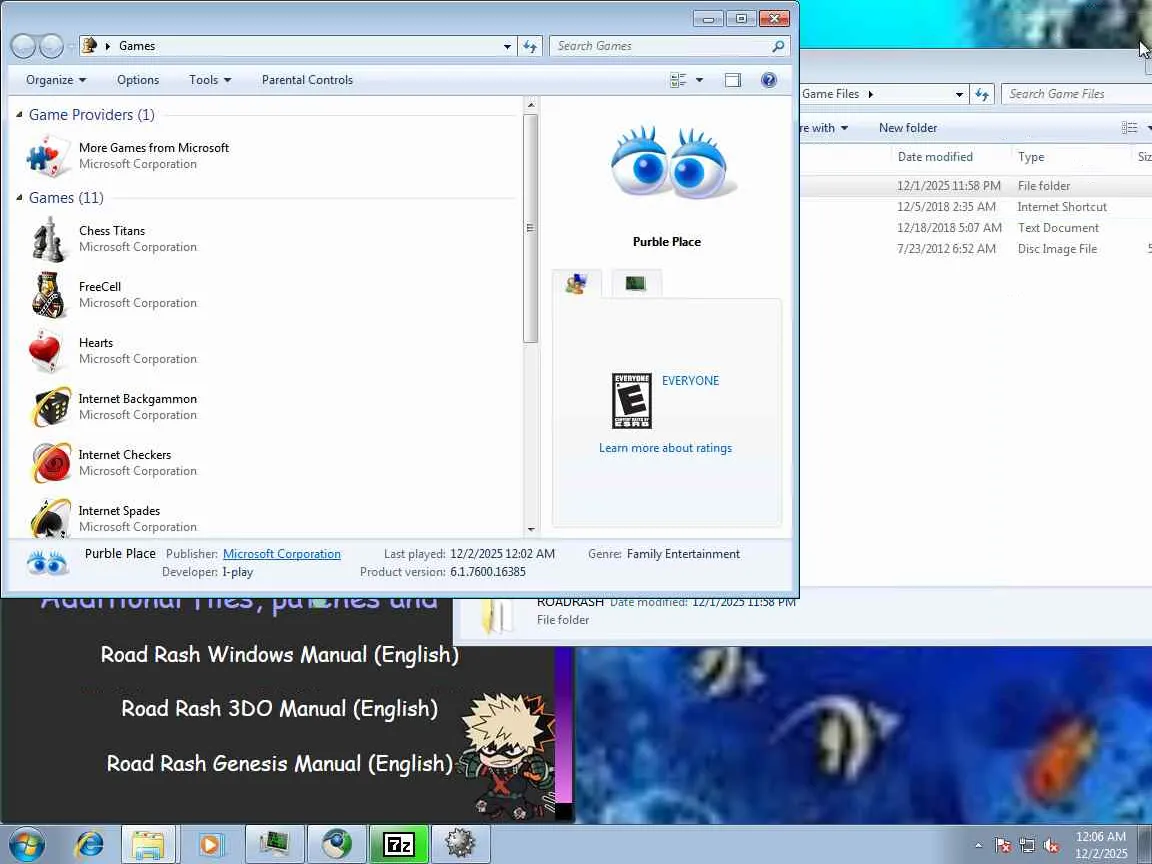Sort by Type column header
Viewport: 1152px width, 864px height.
[1031, 156]
